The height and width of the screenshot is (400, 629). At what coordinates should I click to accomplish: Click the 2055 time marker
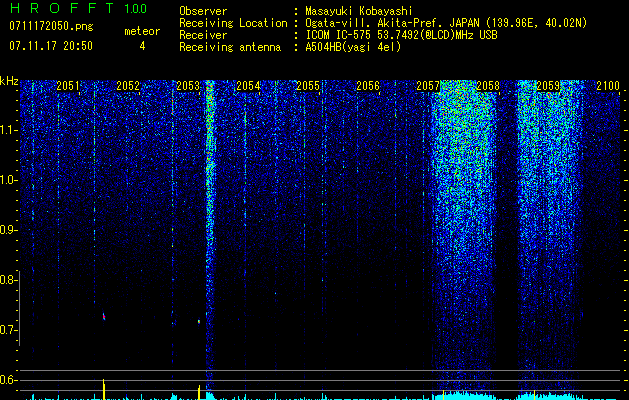[308, 86]
